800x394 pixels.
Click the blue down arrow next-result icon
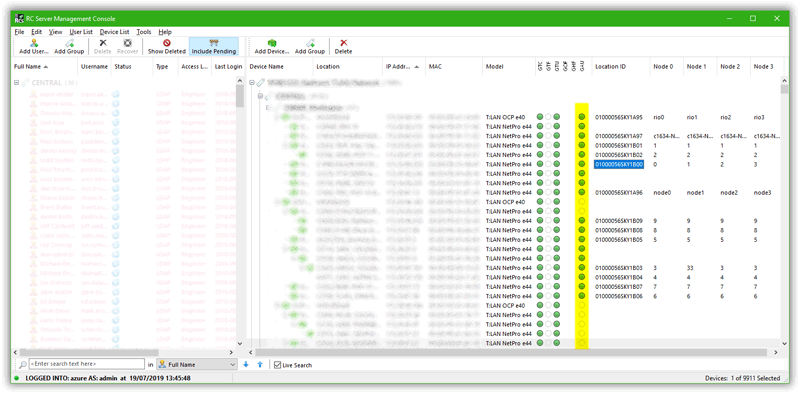246,364
